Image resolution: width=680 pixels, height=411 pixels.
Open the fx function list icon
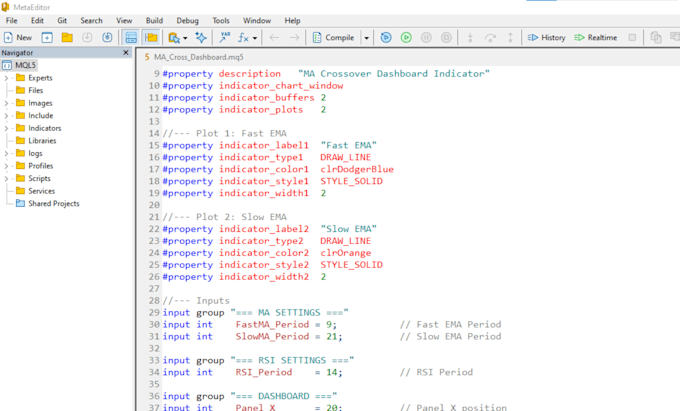pos(247,38)
